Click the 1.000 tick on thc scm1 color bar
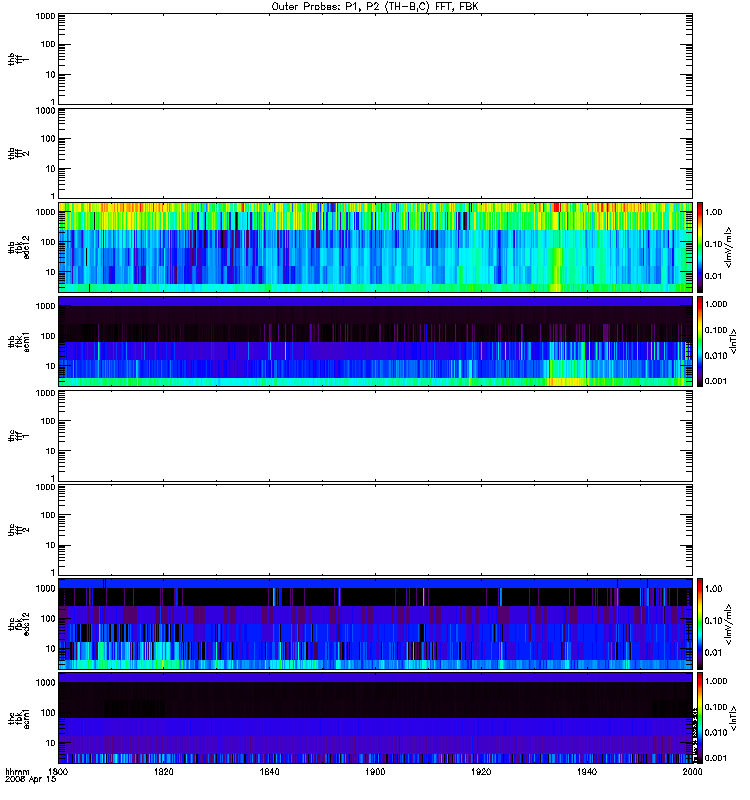This screenshot has width=750, height=800. tap(716, 681)
